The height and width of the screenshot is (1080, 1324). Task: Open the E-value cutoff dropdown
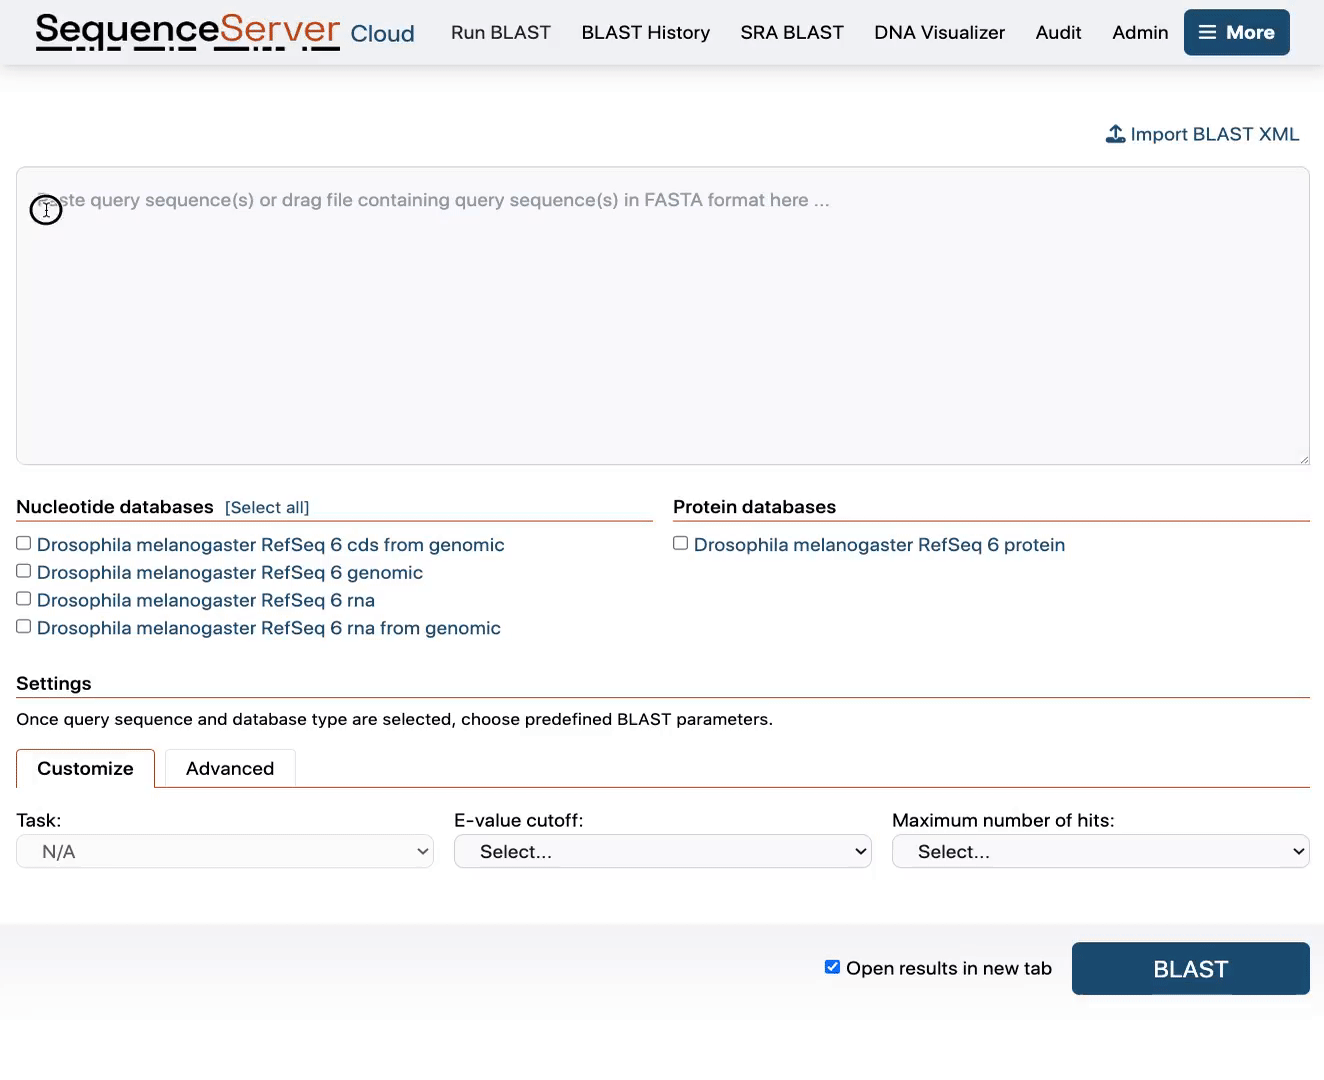662,851
